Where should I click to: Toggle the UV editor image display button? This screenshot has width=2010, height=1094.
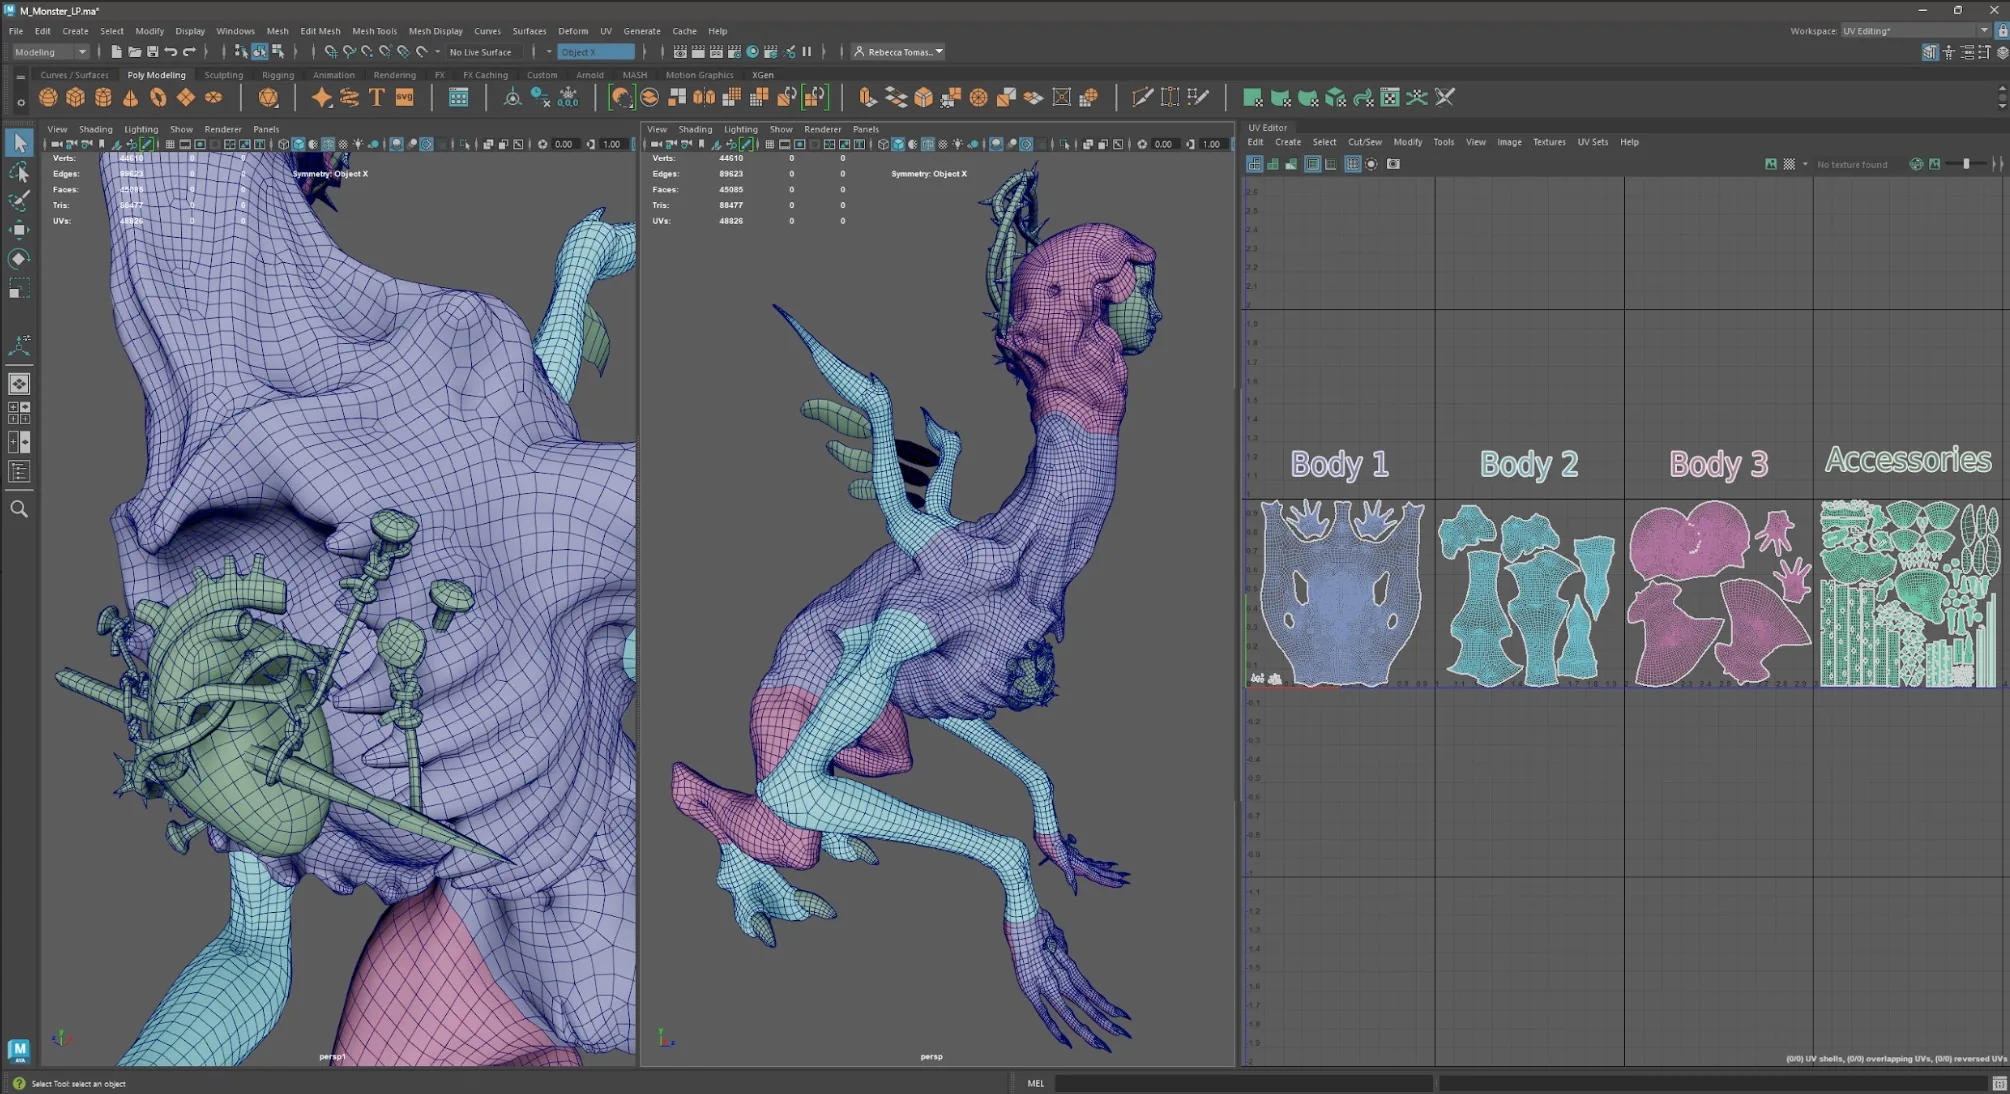click(1771, 164)
